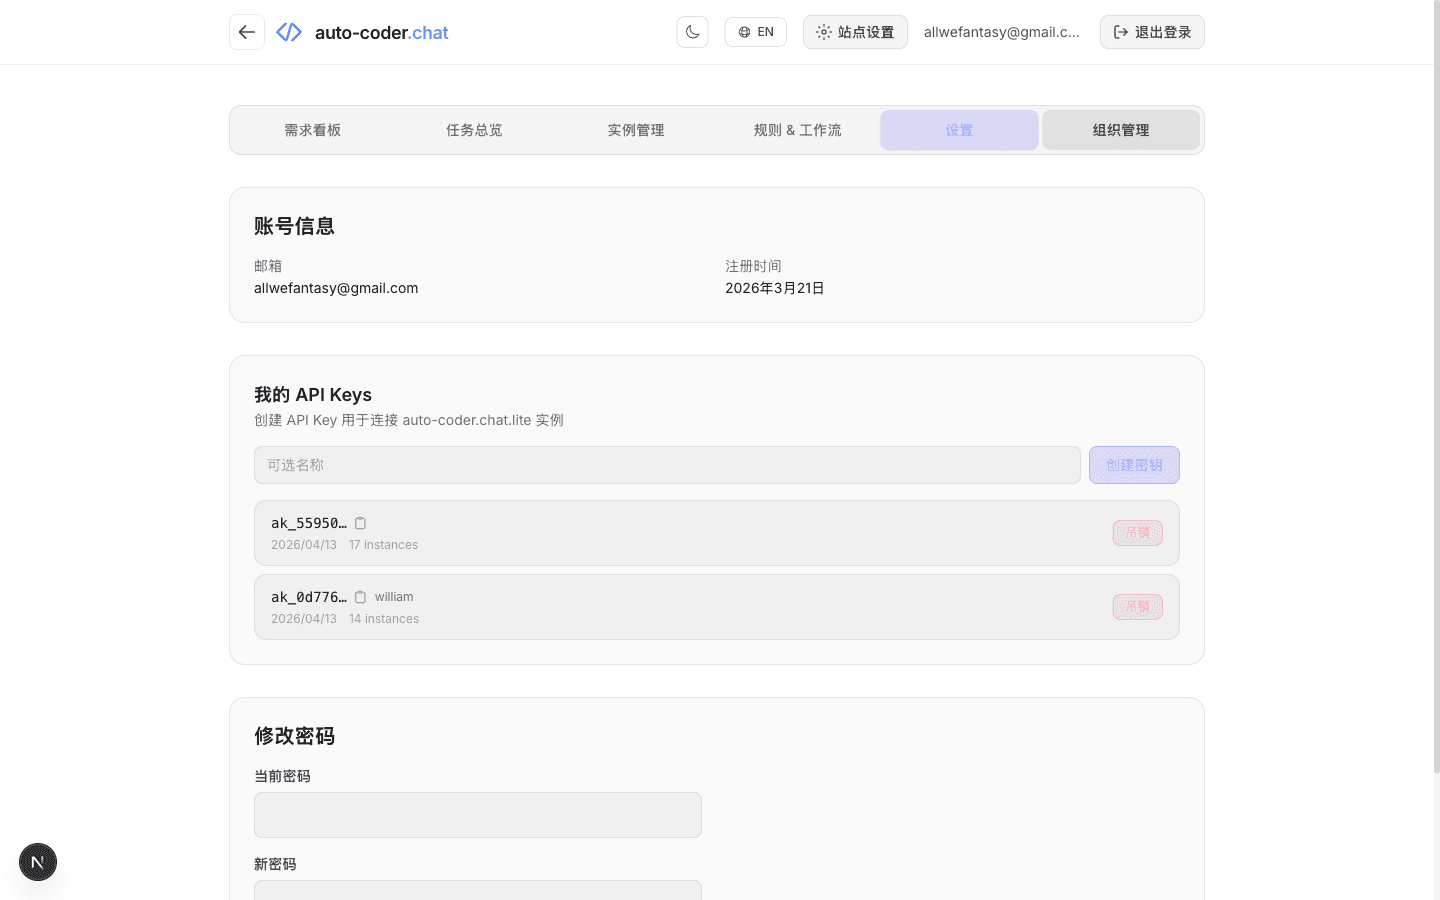1440x900 pixels.
Task: Open 站点设置 site settings
Action: [x=855, y=32]
